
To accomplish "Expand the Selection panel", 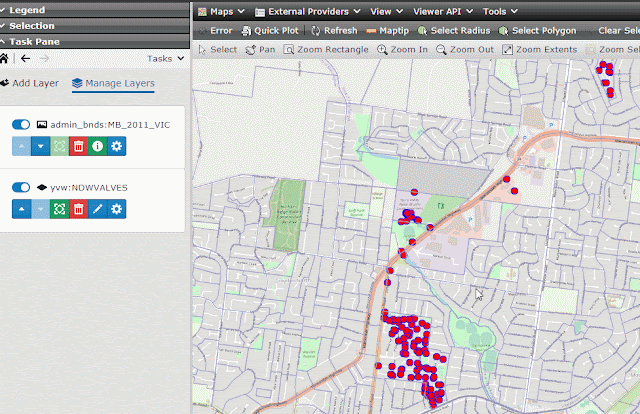I will click(x=95, y=26).
